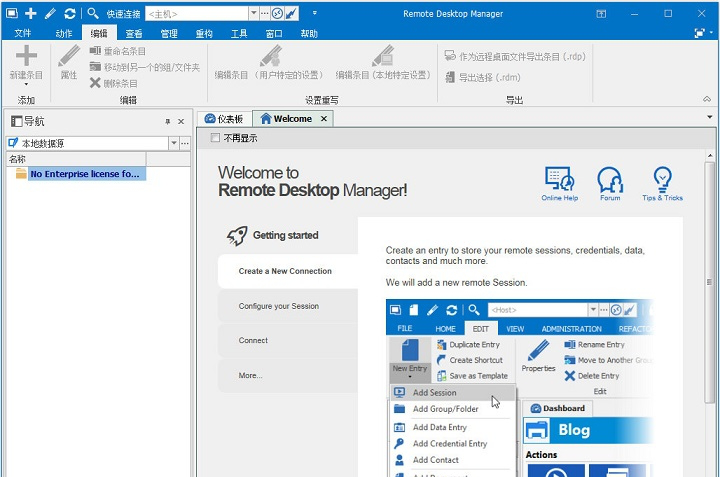The image size is (720, 496).
Task: Close the Welcome tab
Action: click(324, 119)
